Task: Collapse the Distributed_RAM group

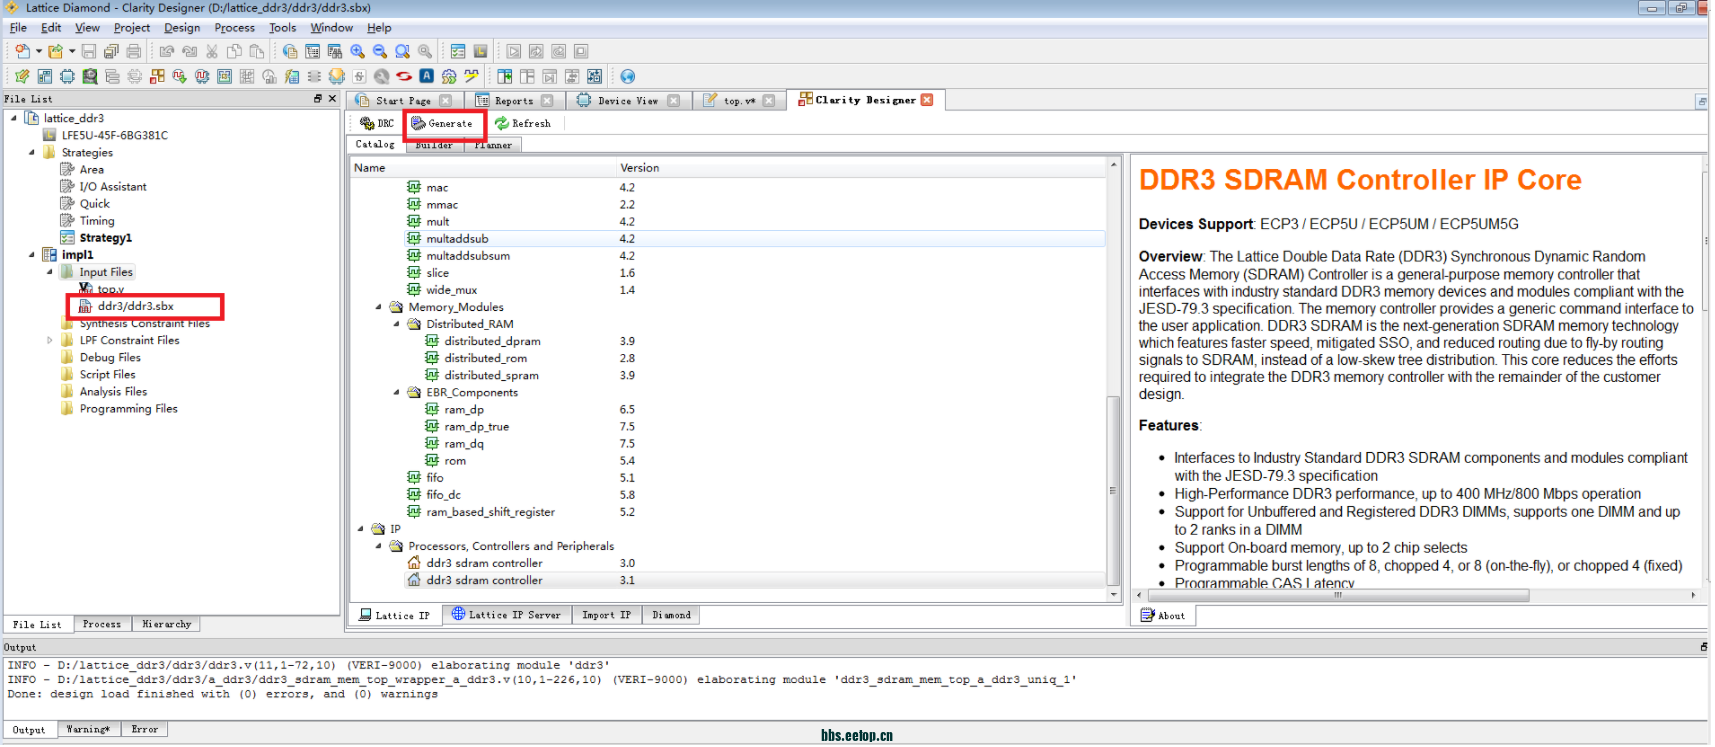Action: [x=396, y=325]
